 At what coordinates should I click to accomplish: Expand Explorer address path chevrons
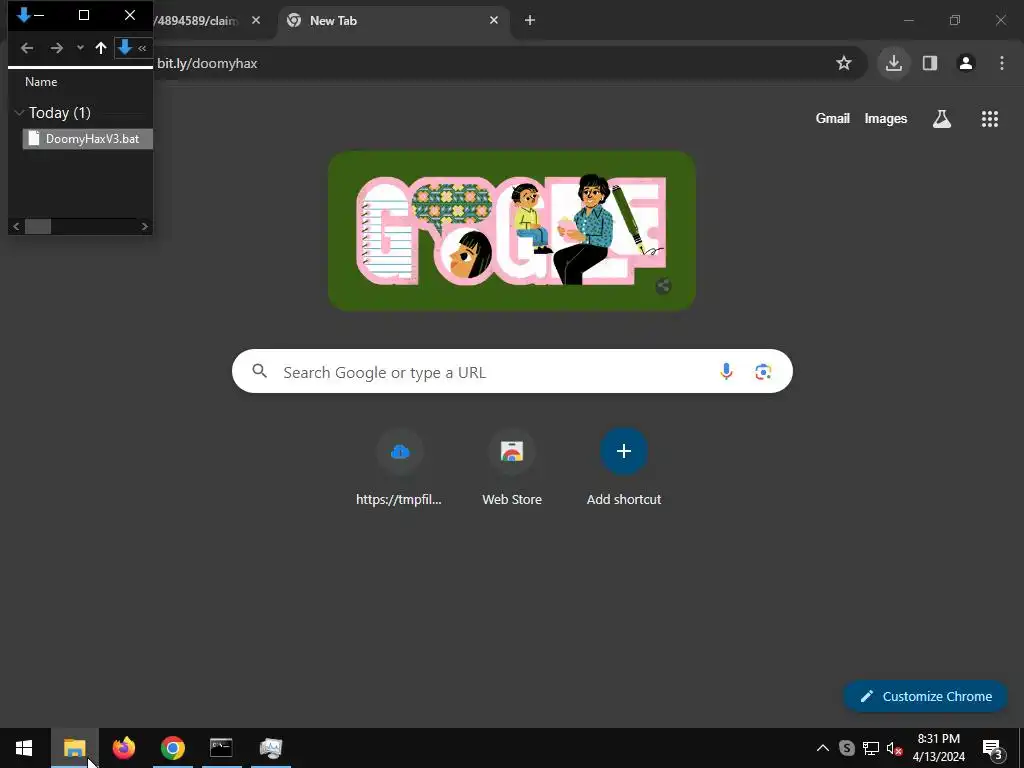(x=142, y=48)
